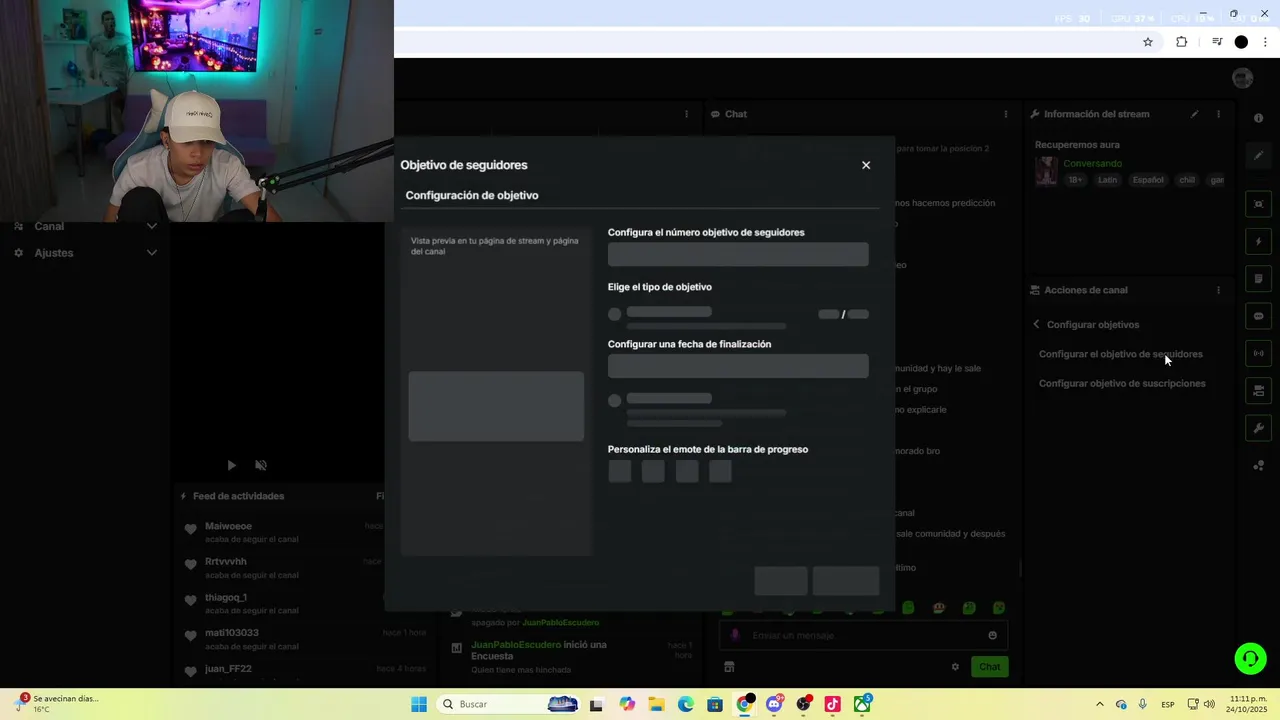1280x720 pixels.
Task: Open Configurar objetivo de suscripciones
Action: (x=1122, y=383)
